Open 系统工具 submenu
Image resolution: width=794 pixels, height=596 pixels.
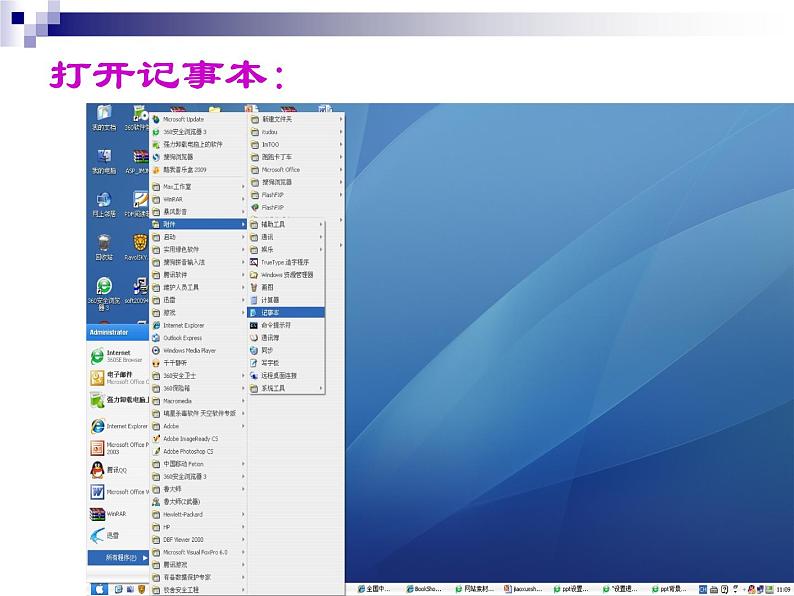[286, 388]
